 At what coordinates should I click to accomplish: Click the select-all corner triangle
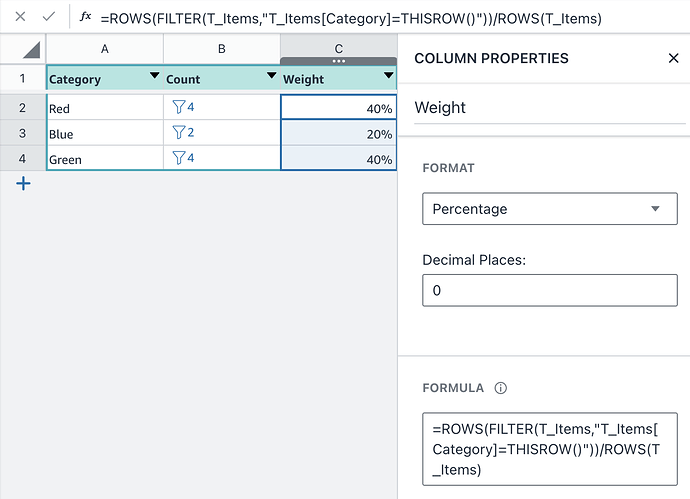(x=31, y=50)
